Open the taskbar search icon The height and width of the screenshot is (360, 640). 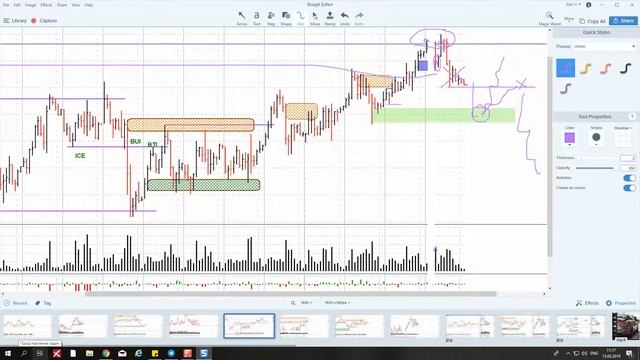pos(24,353)
